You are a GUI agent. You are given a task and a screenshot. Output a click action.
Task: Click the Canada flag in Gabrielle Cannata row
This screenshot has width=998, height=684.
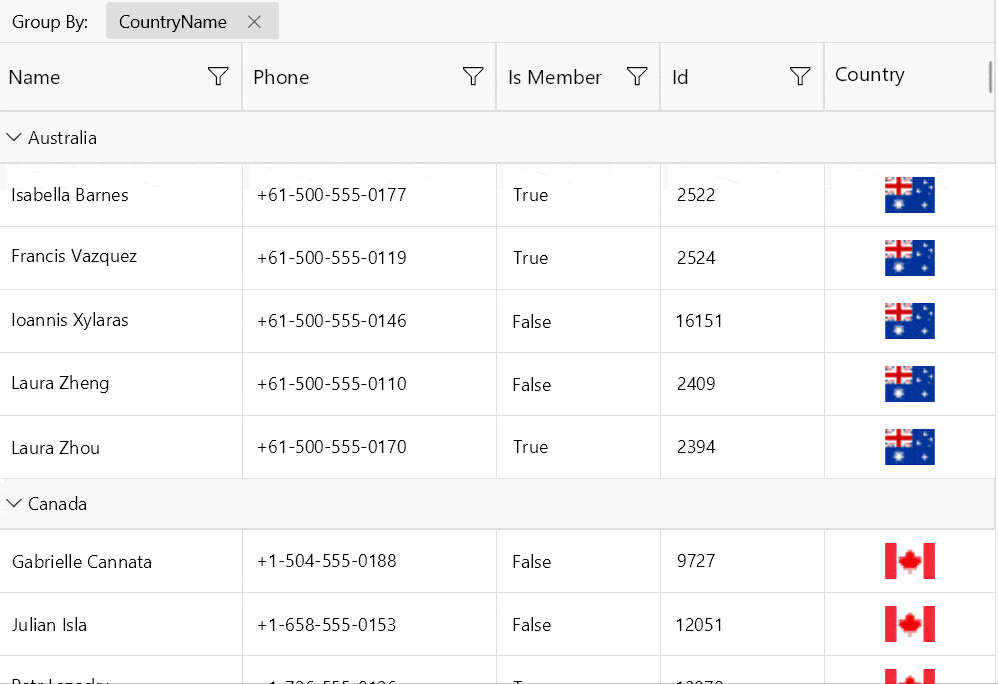(909, 561)
